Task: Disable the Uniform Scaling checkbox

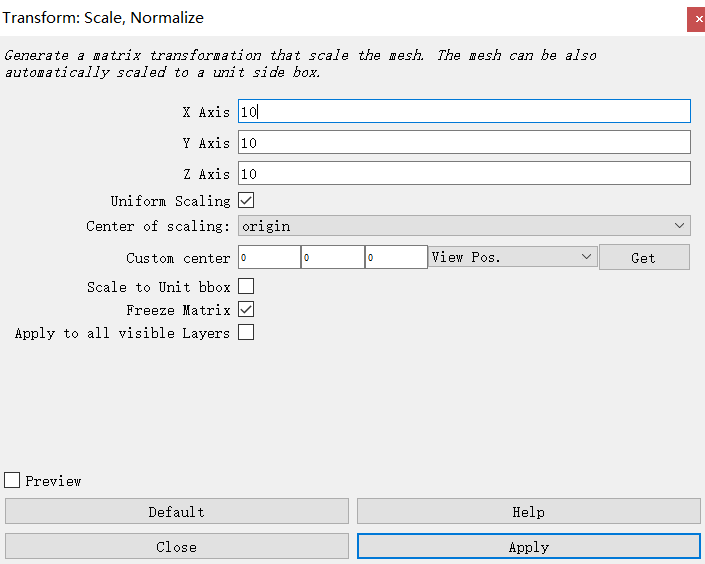Action: (246, 201)
